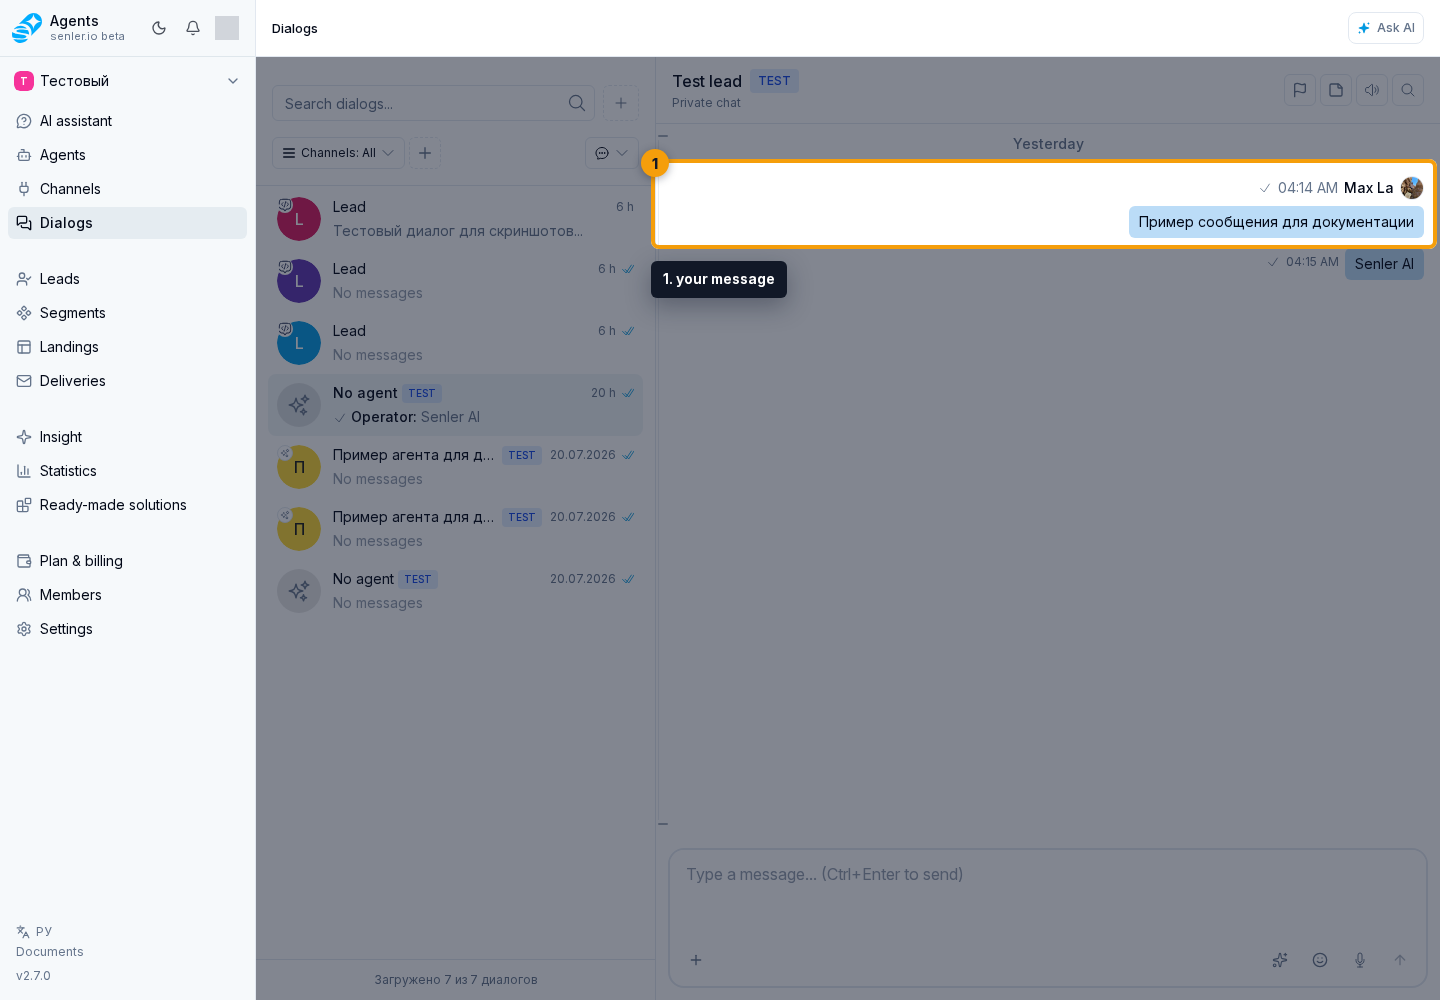Image resolution: width=1440 pixels, height=1000 pixels.
Task: Click the flag icon in chat header
Action: 1300,90
